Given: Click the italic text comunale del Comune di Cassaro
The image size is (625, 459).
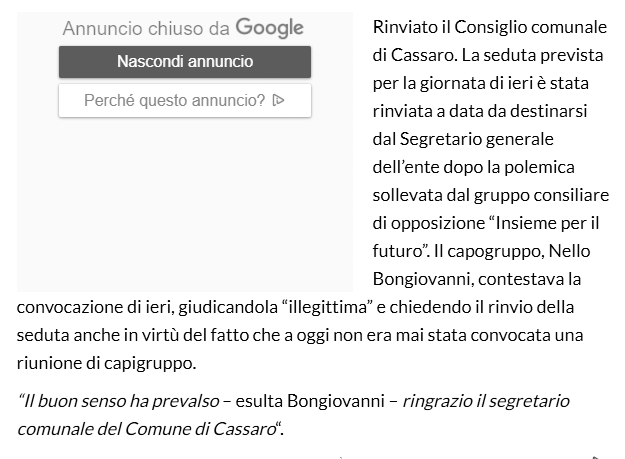Looking at the screenshot, I should pyautogui.click(x=147, y=429).
